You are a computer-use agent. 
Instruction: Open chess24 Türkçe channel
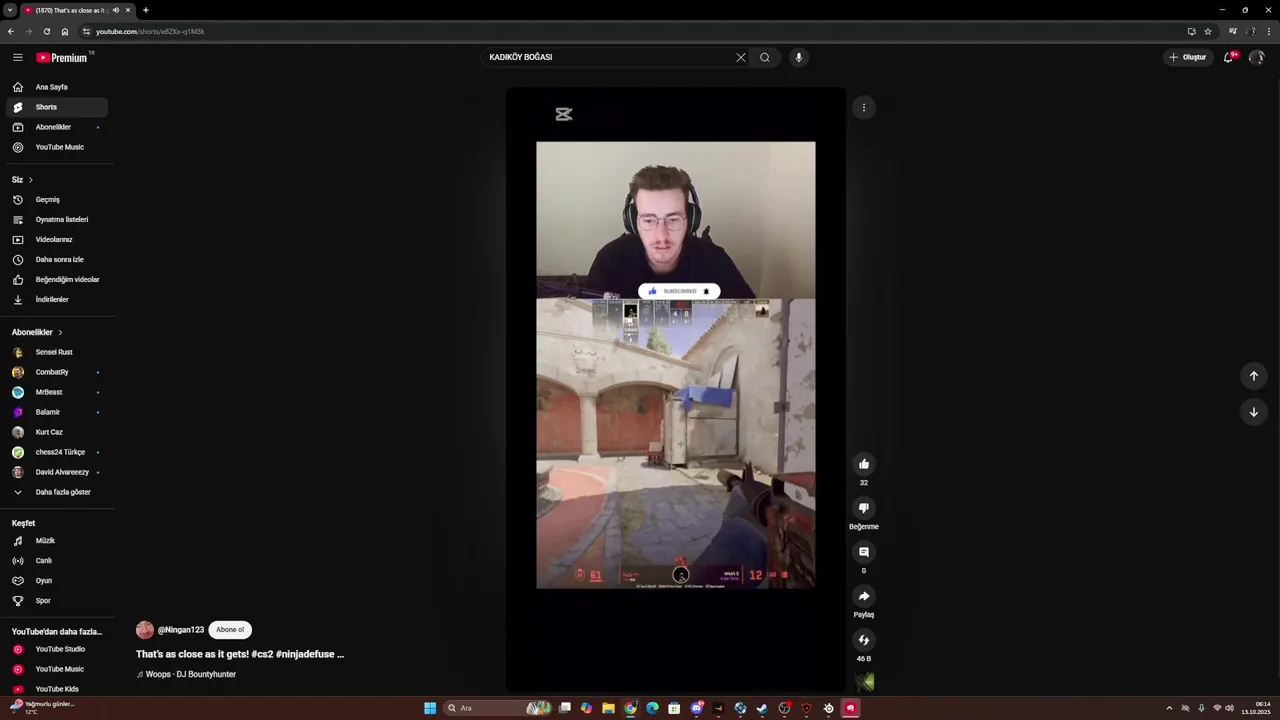(57, 452)
